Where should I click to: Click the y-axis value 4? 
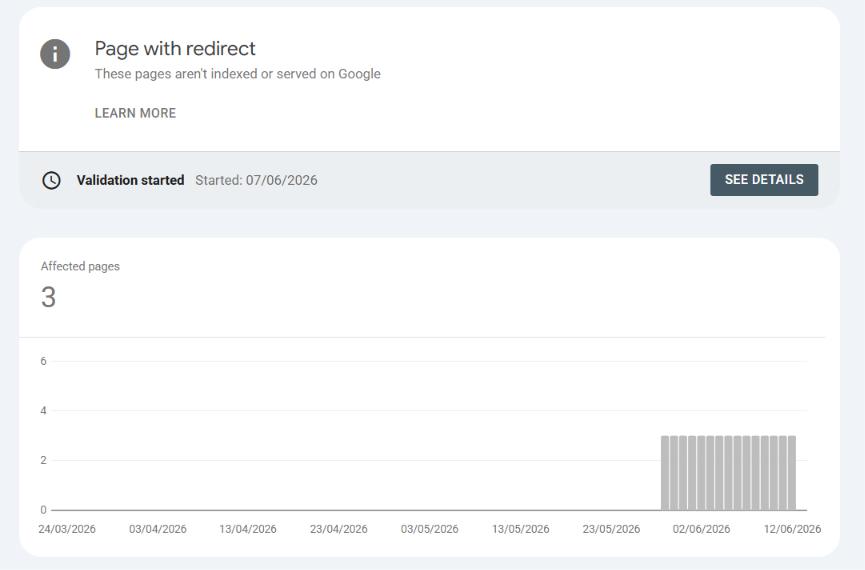coord(44,411)
